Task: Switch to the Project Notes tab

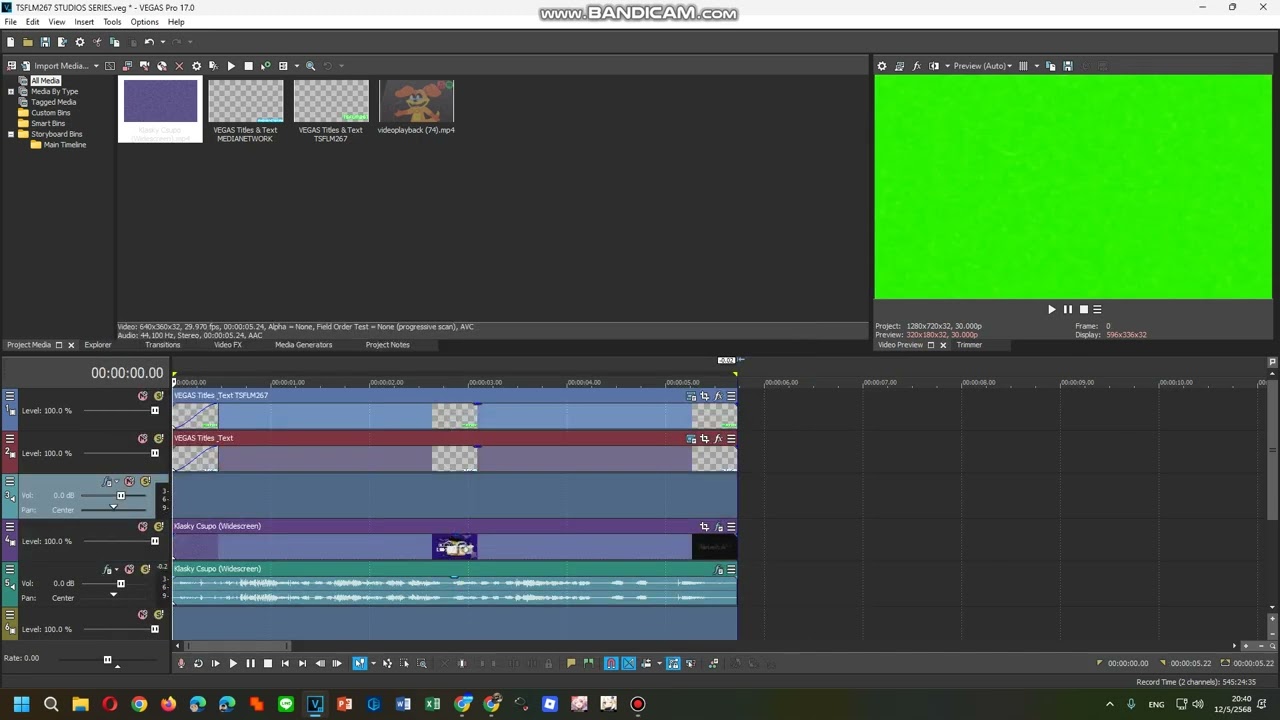Action: (x=387, y=345)
